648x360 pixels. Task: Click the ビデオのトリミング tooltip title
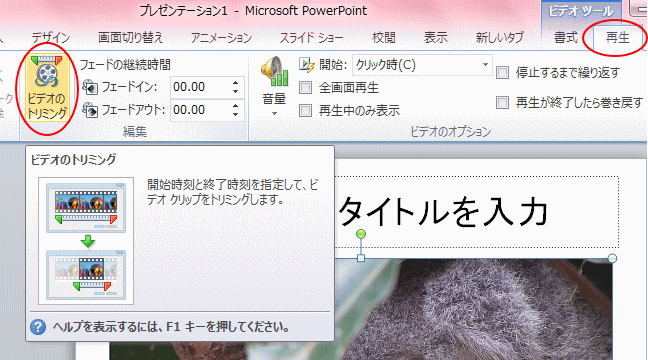[74, 160]
